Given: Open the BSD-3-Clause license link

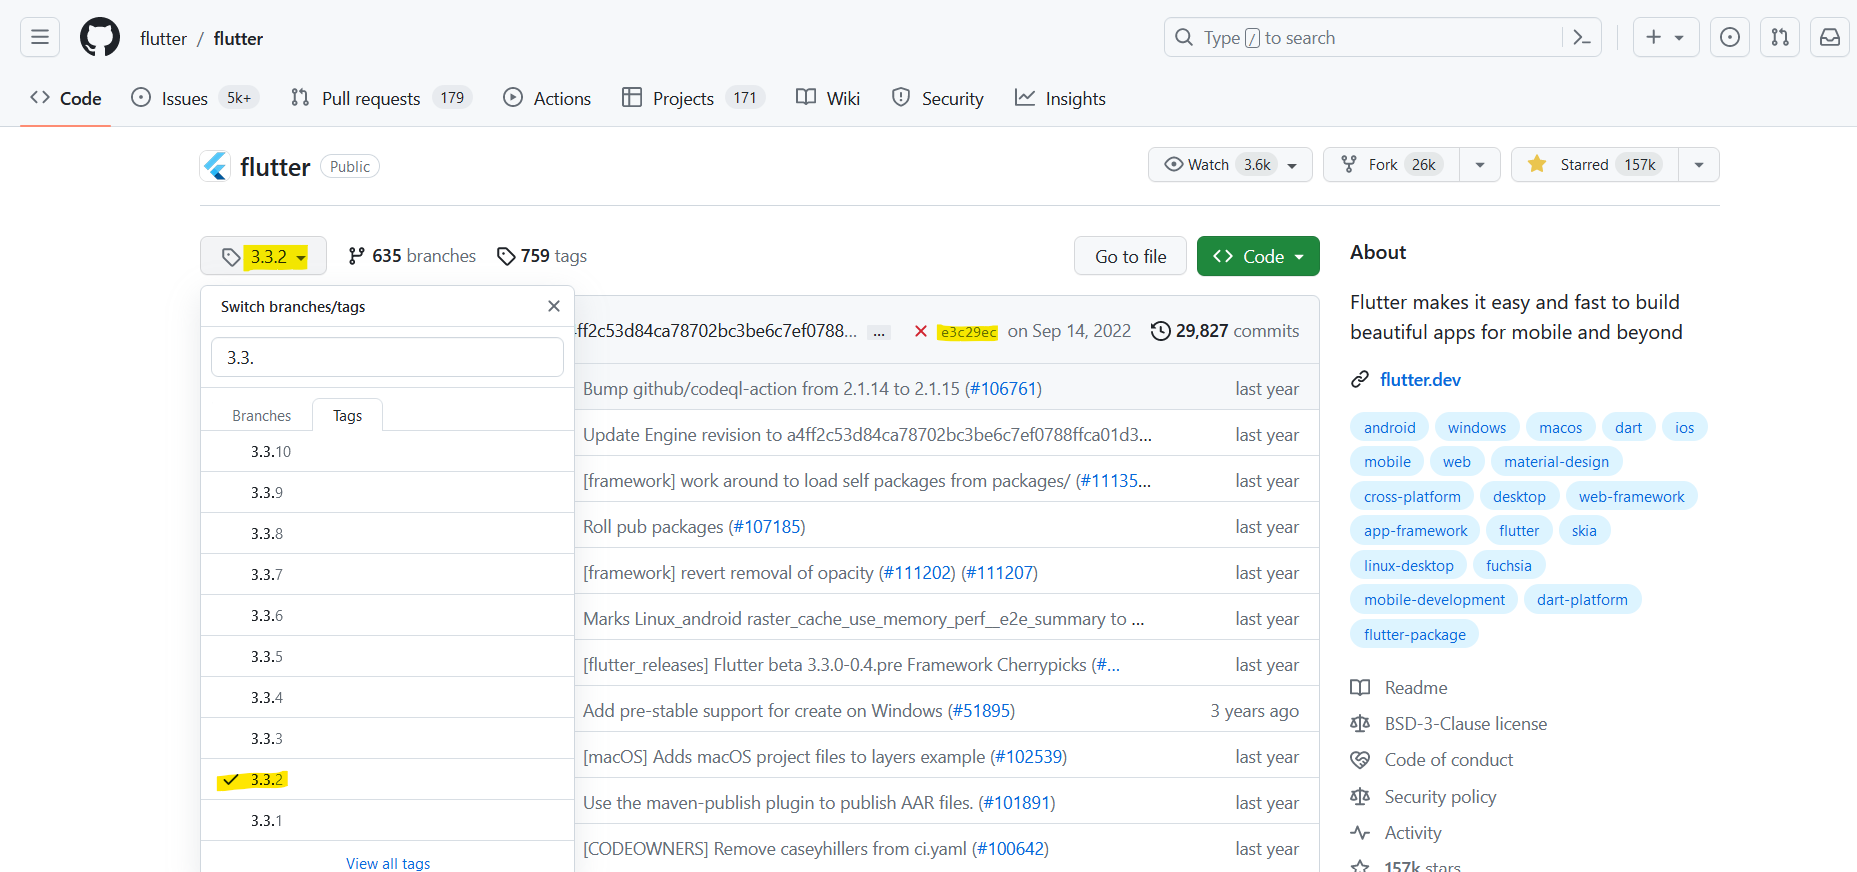Looking at the screenshot, I should coord(1465,724).
